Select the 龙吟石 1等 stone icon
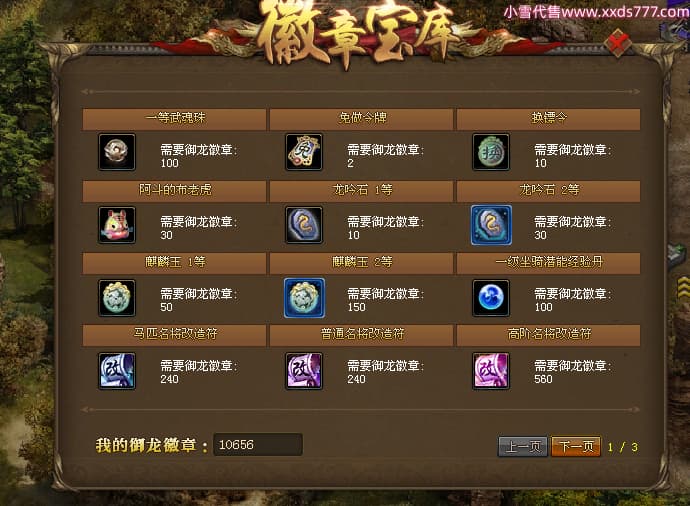This screenshot has width=690, height=506. 304,225
